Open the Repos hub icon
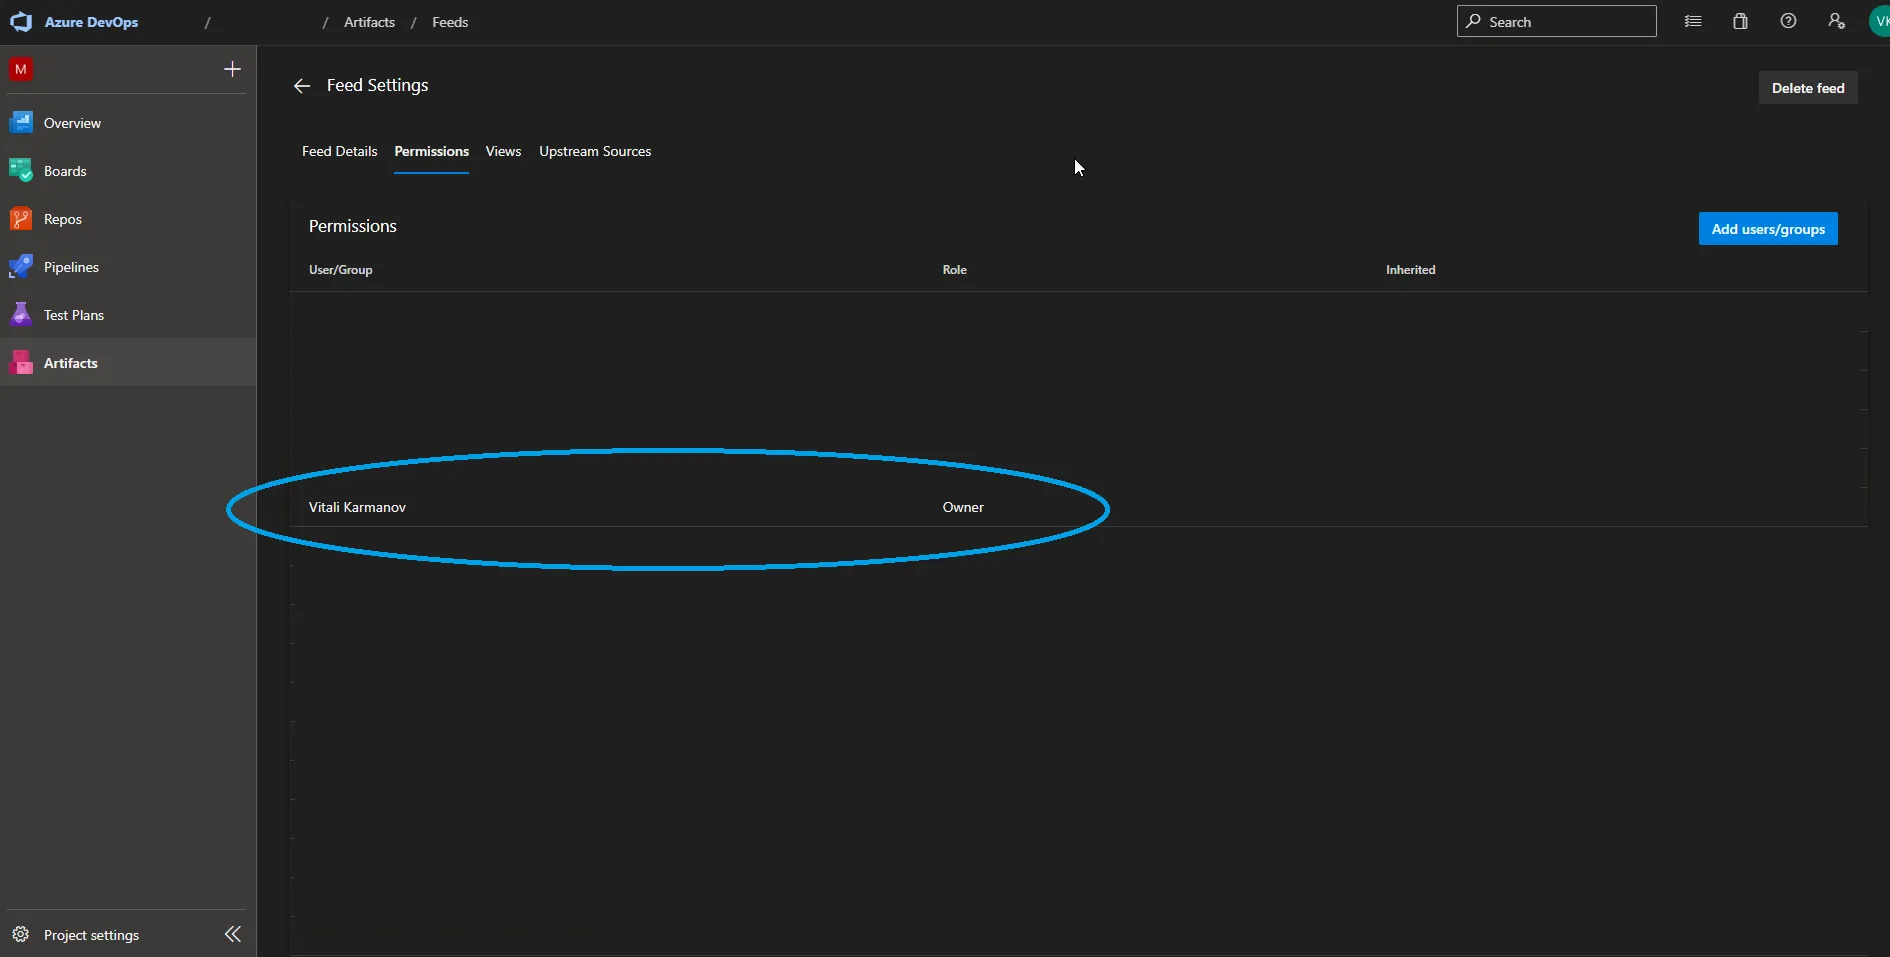The image size is (1890, 957). (21, 219)
